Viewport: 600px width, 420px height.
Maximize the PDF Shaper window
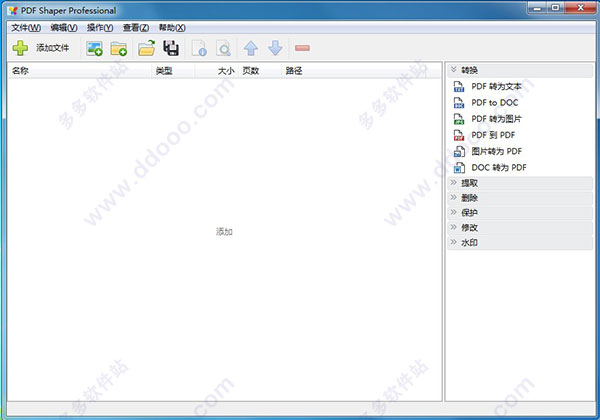(x=555, y=8)
